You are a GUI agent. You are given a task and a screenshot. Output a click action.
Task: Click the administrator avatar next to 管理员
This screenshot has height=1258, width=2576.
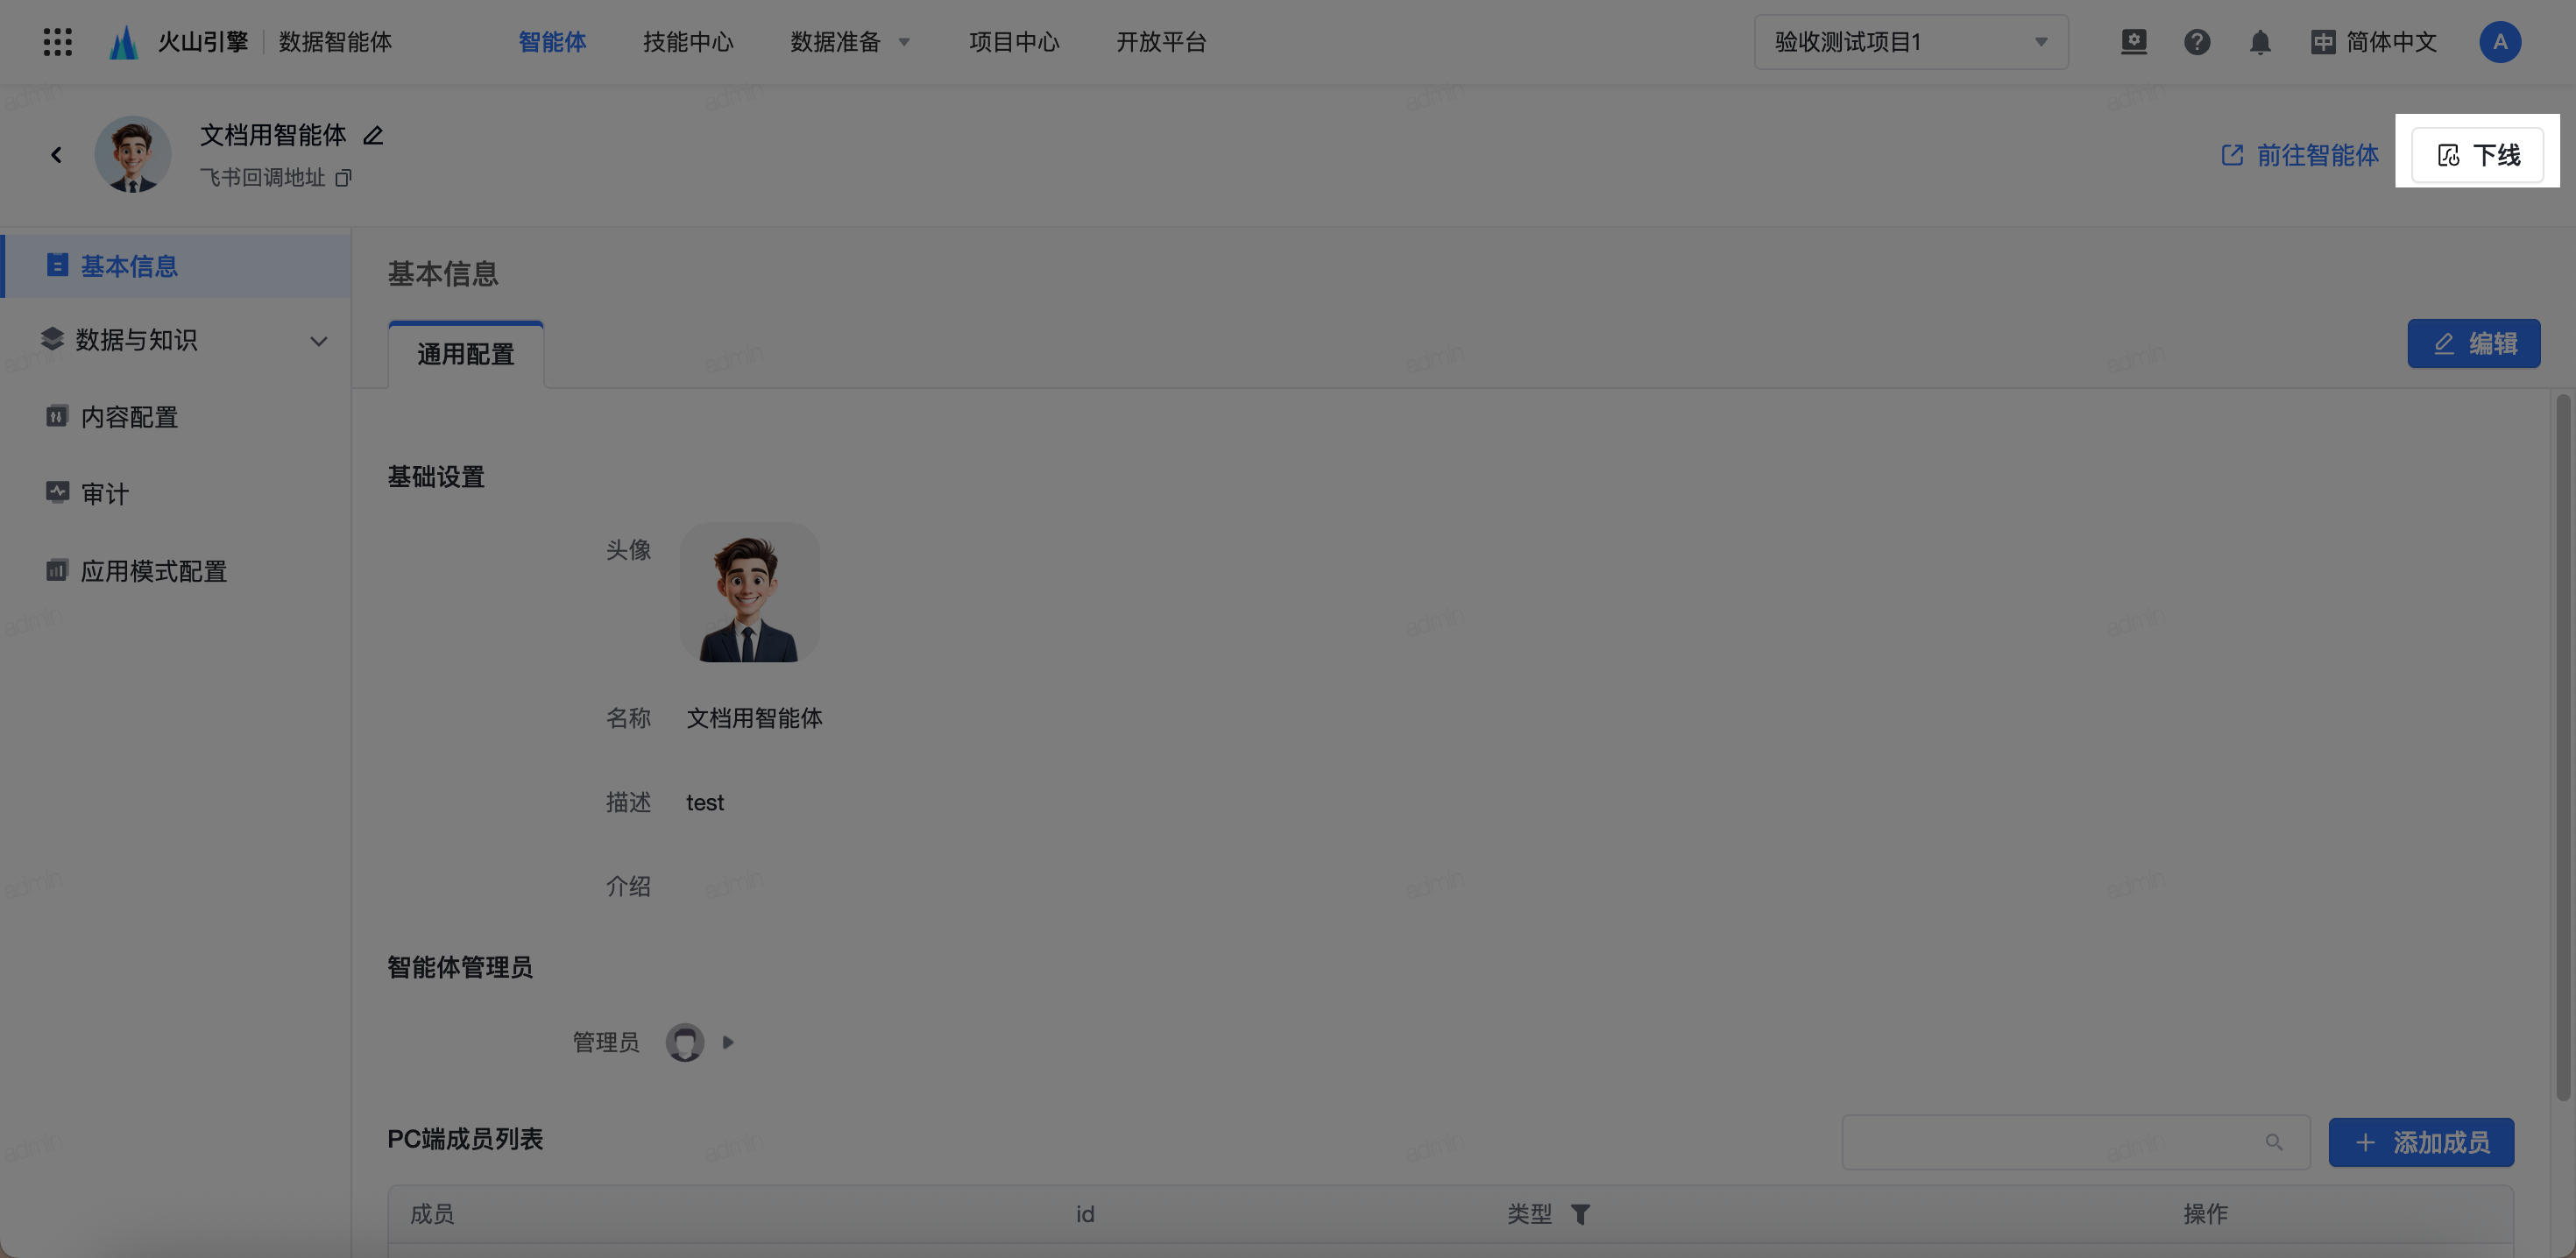click(x=685, y=1043)
